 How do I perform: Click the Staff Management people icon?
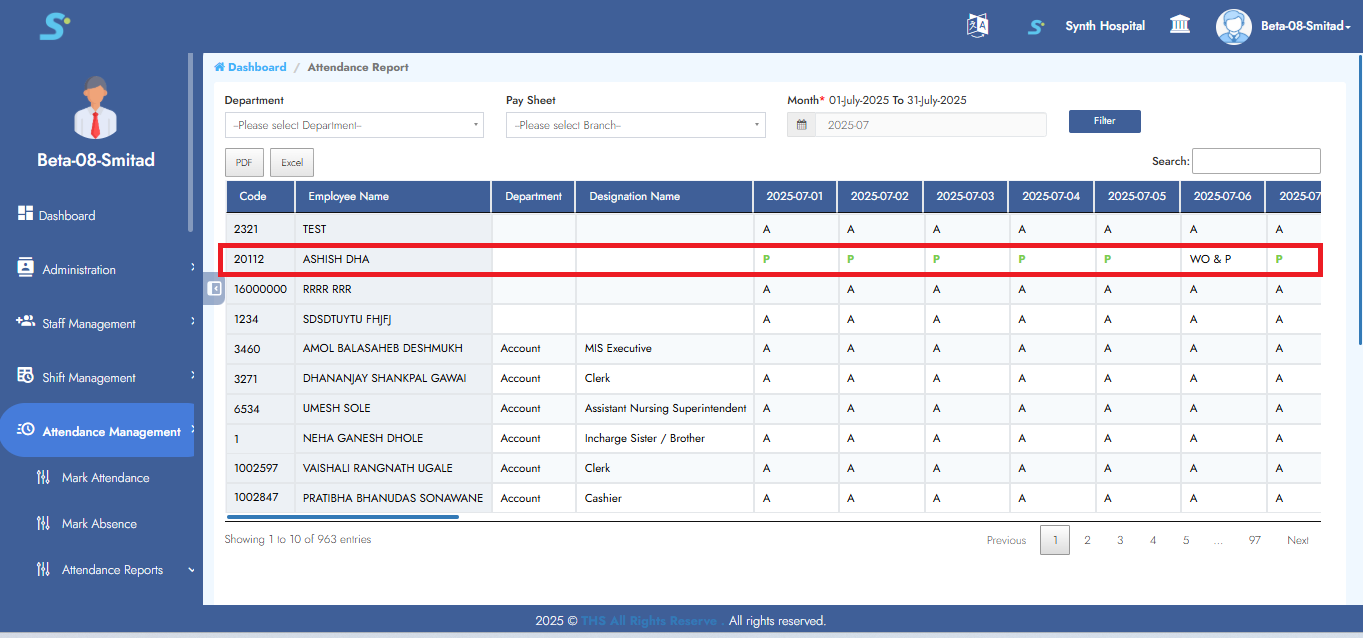pyautogui.click(x=26, y=322)
